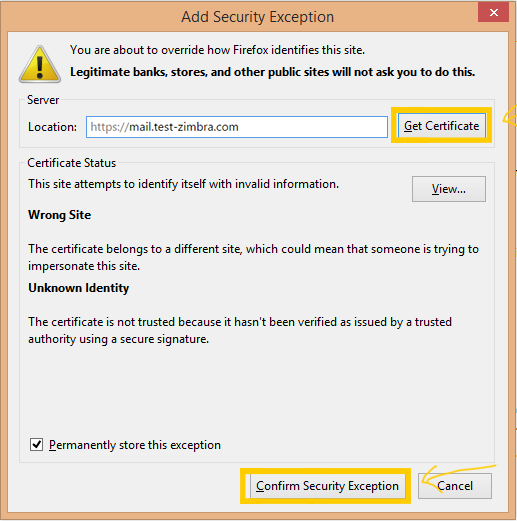Confirm Security Exception
Viewport: 517px width, 521px height.
pos(327,486)
